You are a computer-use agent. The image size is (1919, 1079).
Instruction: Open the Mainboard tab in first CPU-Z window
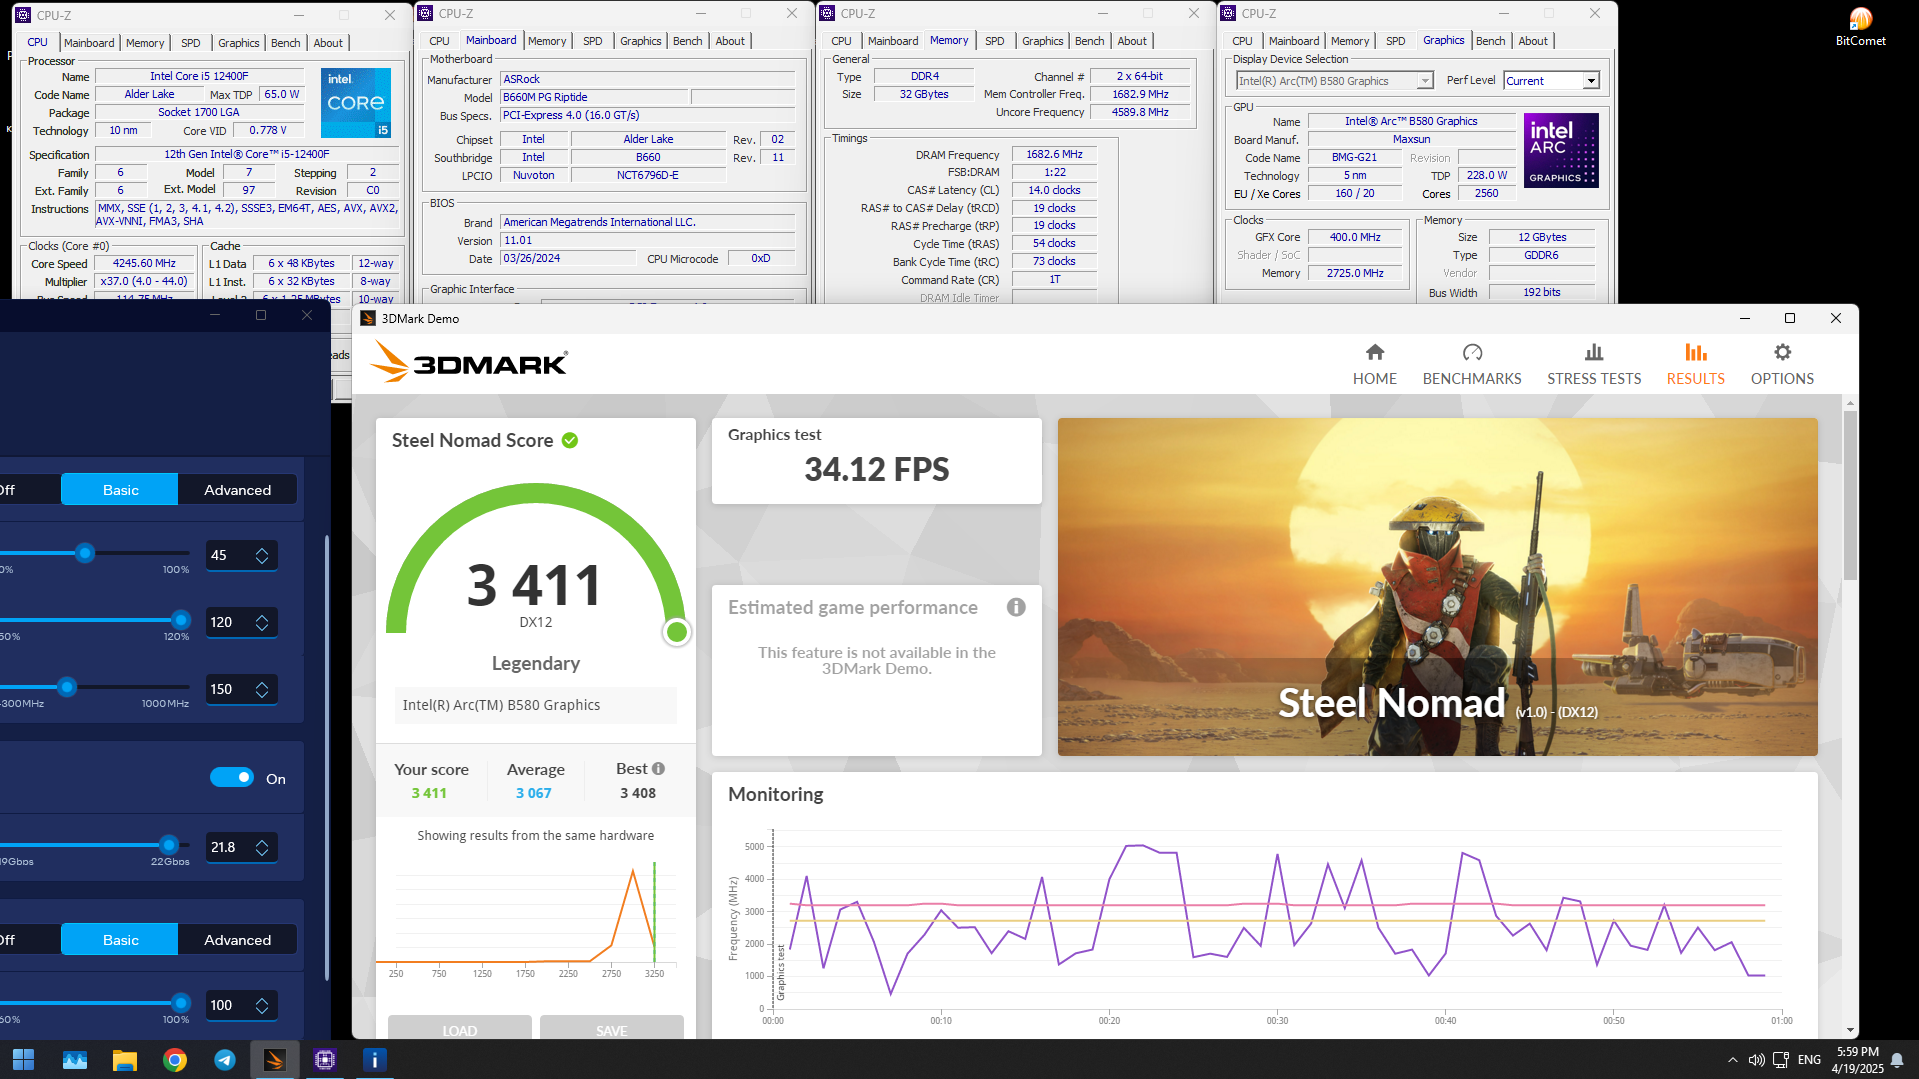click(89, 43)
